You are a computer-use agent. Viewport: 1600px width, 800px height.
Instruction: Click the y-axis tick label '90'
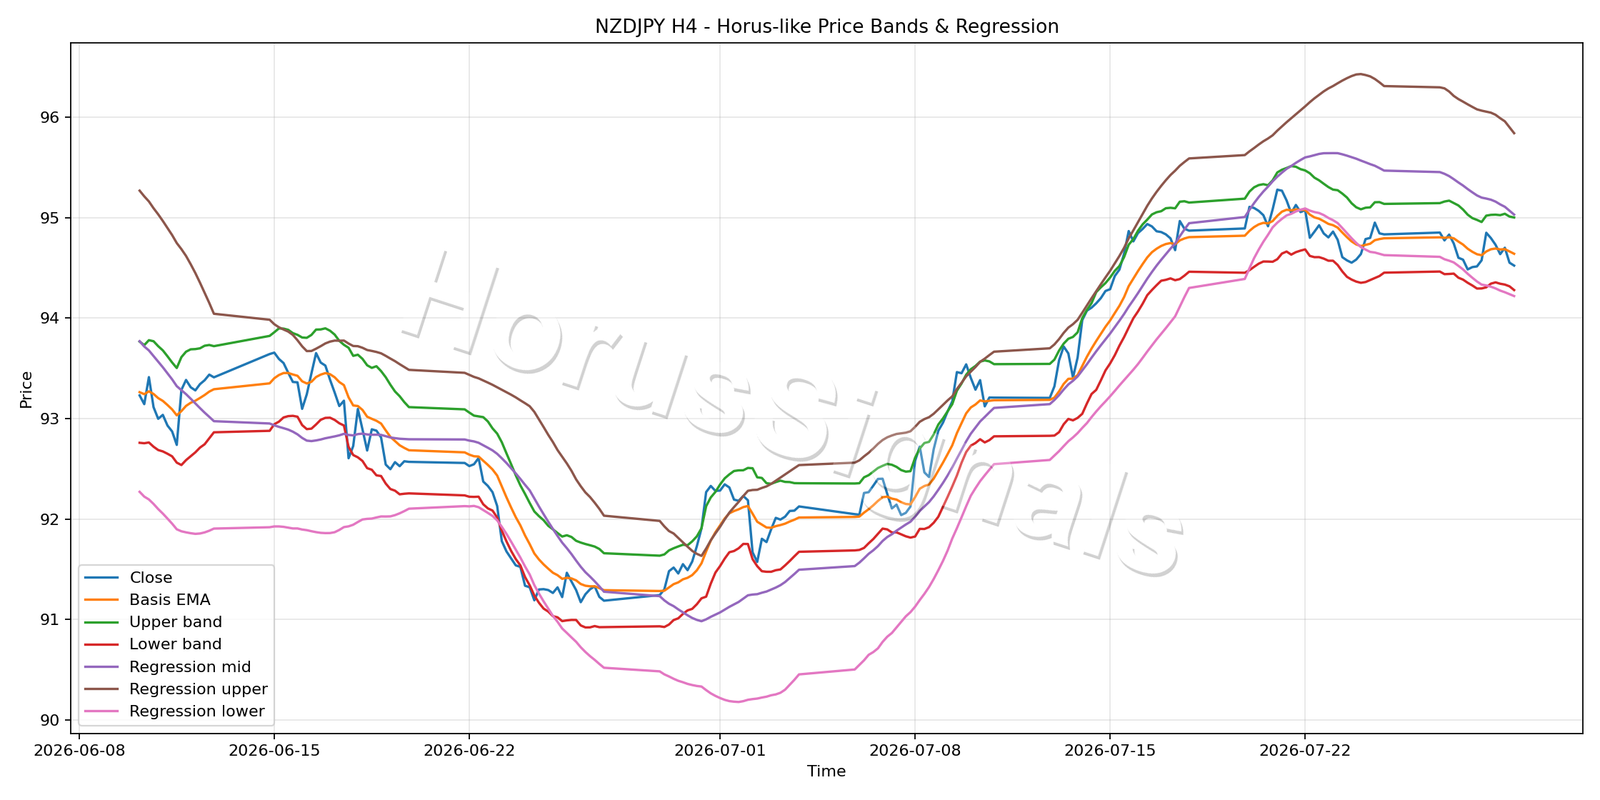pyautogui.click(x=51, y=720)
